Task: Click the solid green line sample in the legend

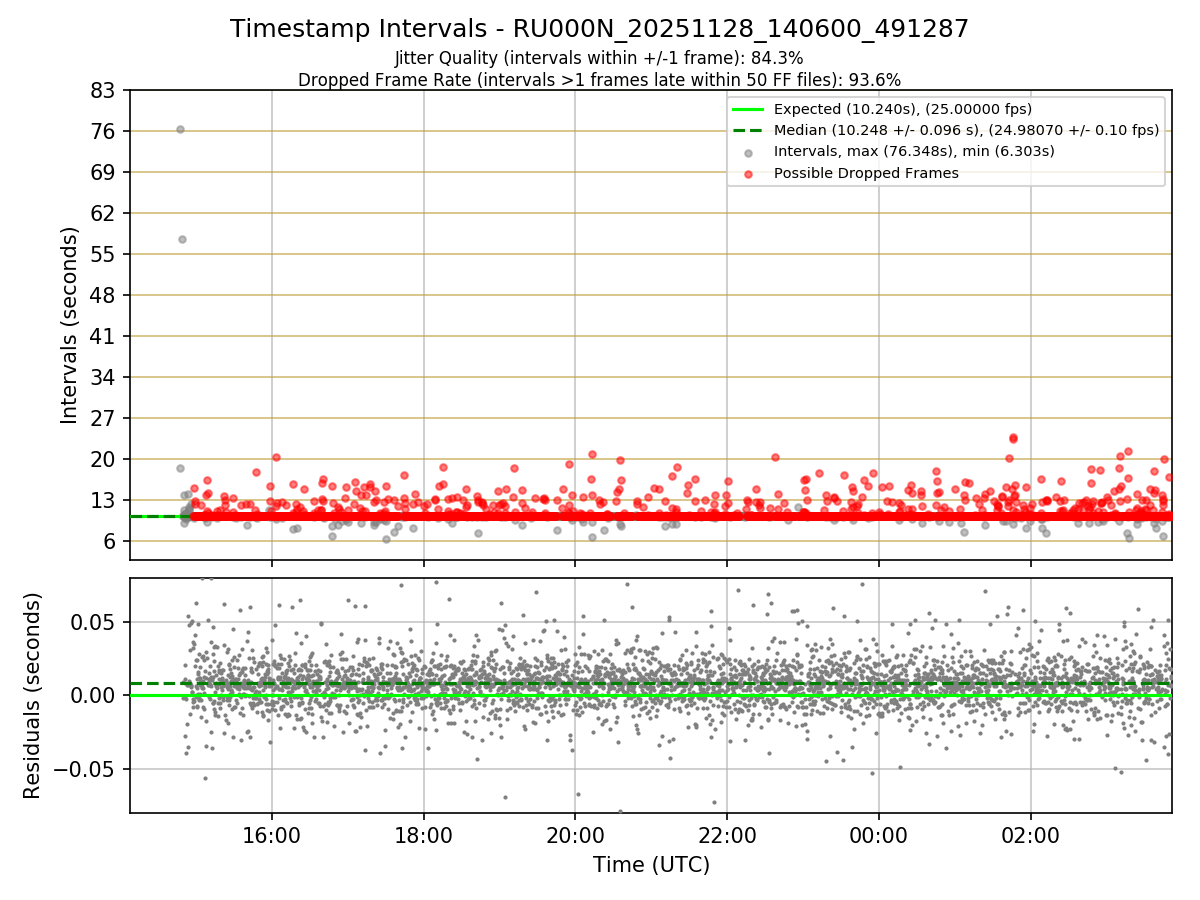Action: [x=749, y=109]
